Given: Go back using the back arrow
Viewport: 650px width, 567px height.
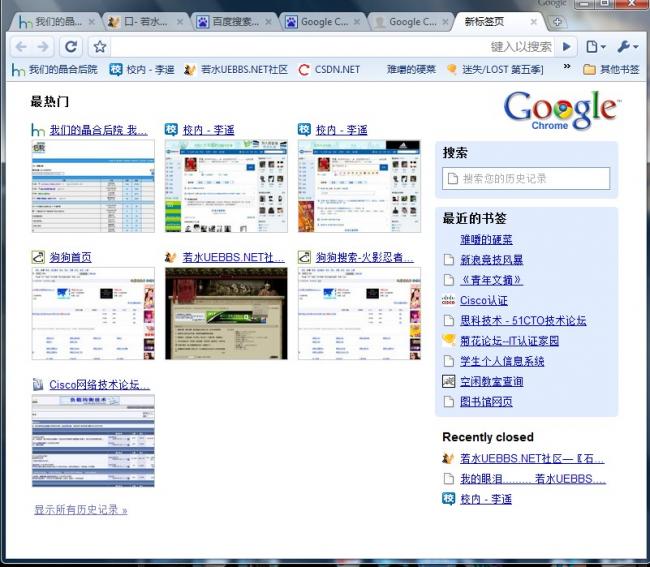Looking at the screenshot, I should (21, 47).
